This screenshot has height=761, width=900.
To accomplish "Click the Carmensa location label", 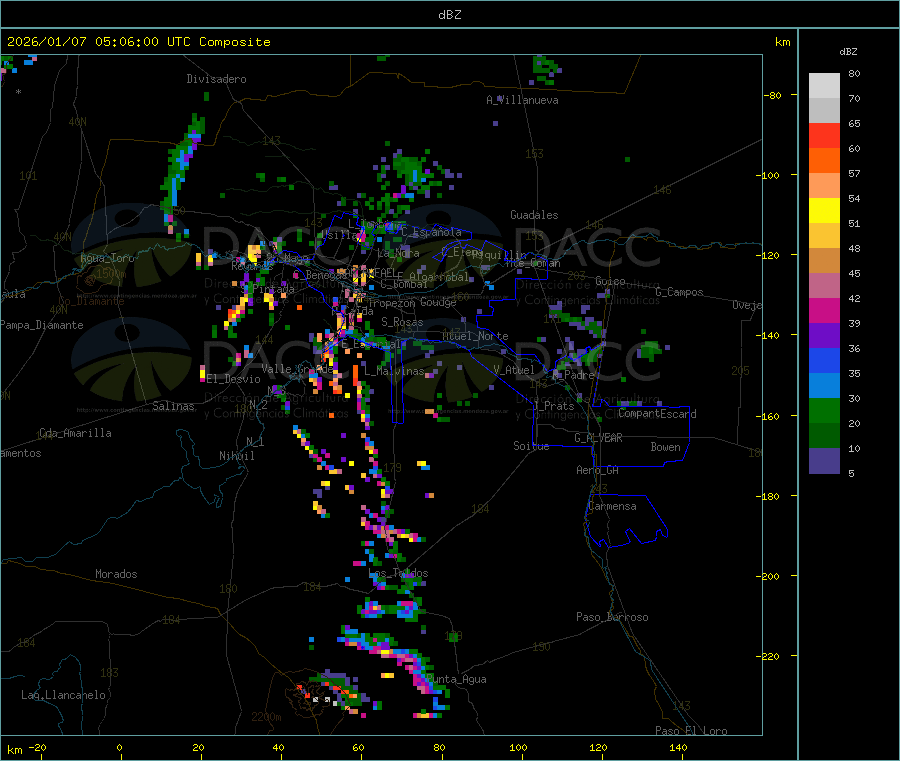I will 612,506.
